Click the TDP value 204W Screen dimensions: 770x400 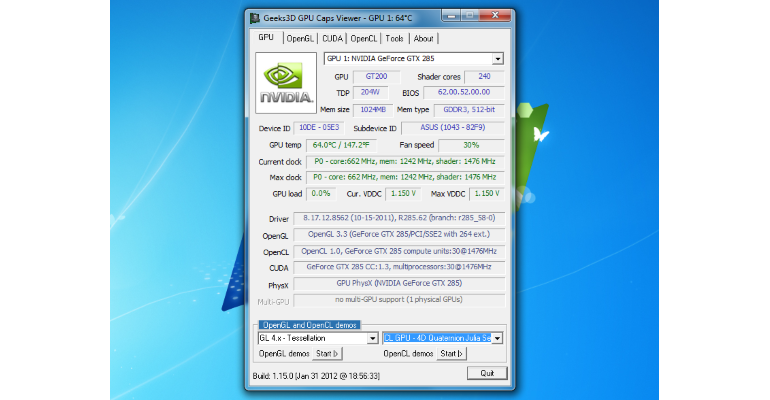click(370, 92)
